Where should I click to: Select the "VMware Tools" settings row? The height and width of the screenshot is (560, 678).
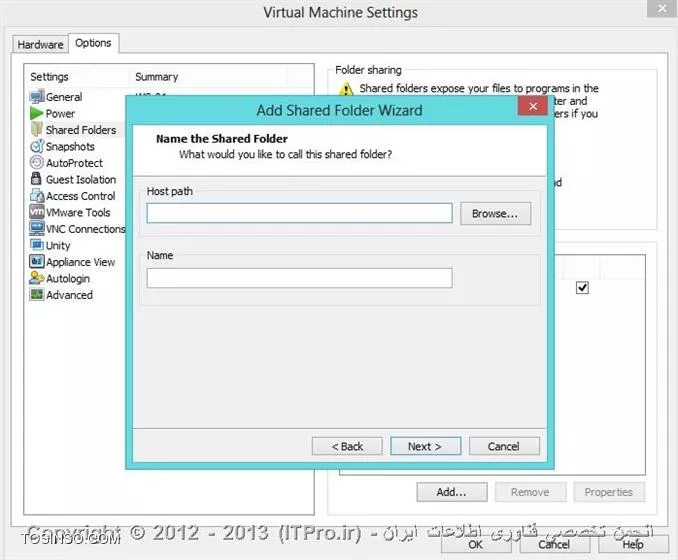[x=77, y=212]
